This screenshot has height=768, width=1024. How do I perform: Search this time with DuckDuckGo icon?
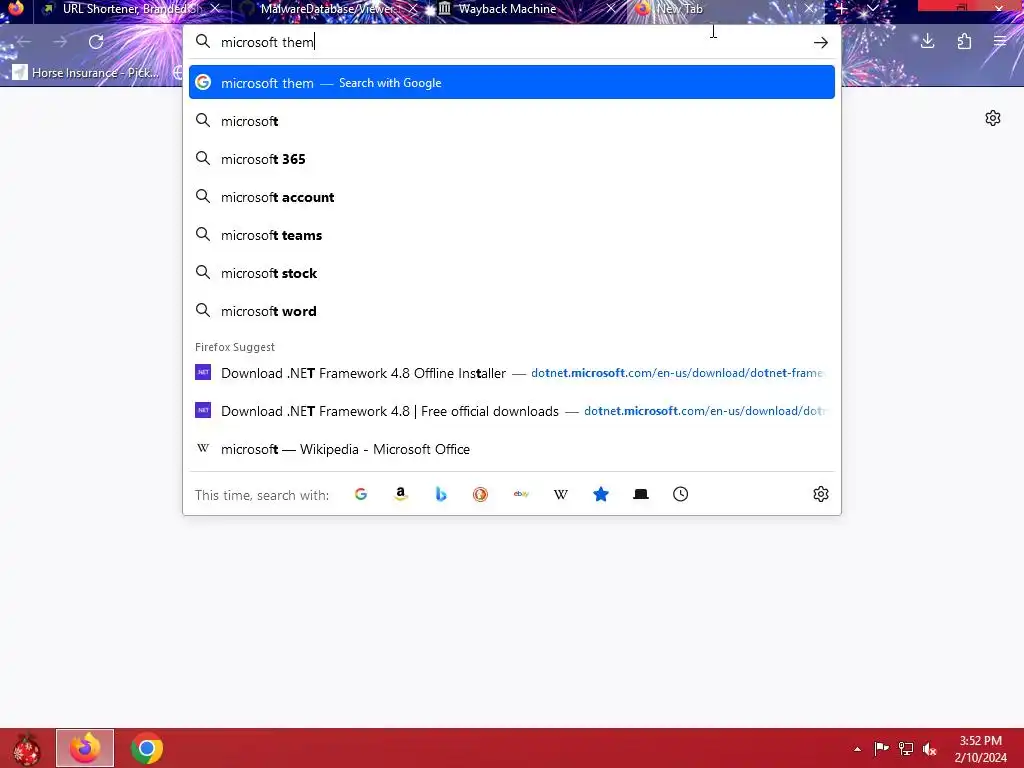point(481,494)
